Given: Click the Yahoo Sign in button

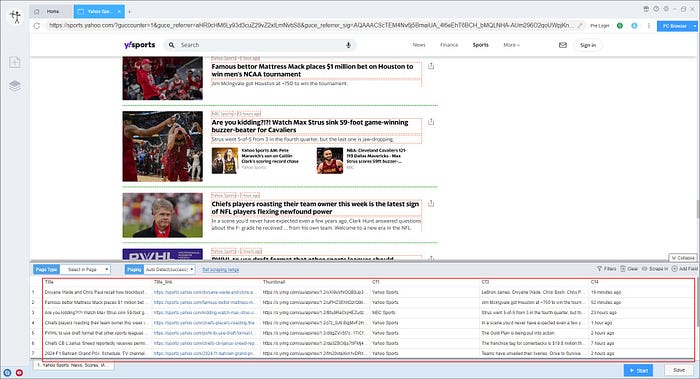Looking at the screenshot, I should (x=588, y=45).
